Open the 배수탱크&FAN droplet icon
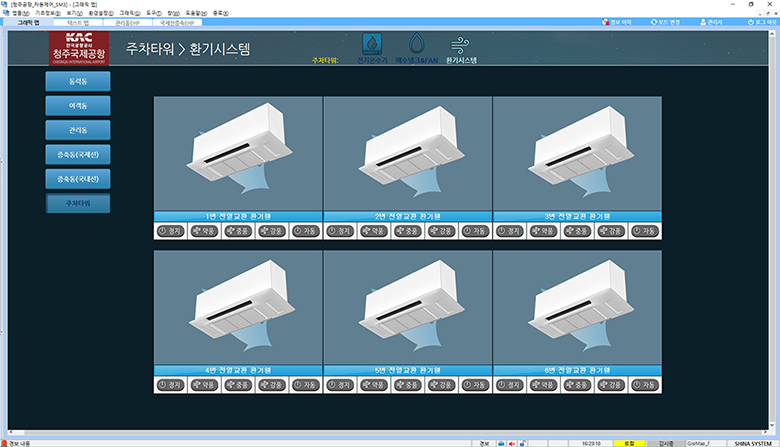This screenshot has height=447, width=780. click(416, 44)
